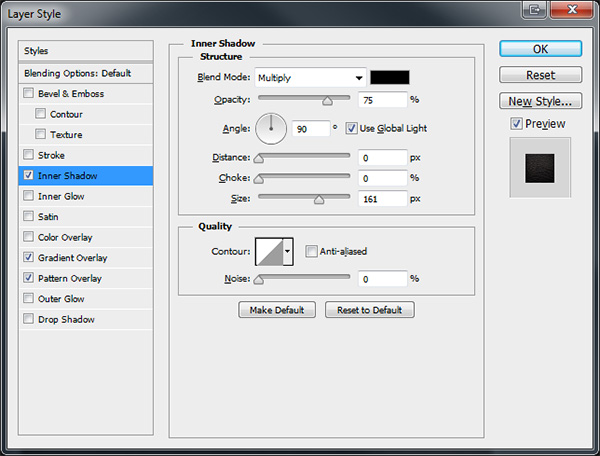
Task: Open the Stroke settings panel
Action: (51, 155)
